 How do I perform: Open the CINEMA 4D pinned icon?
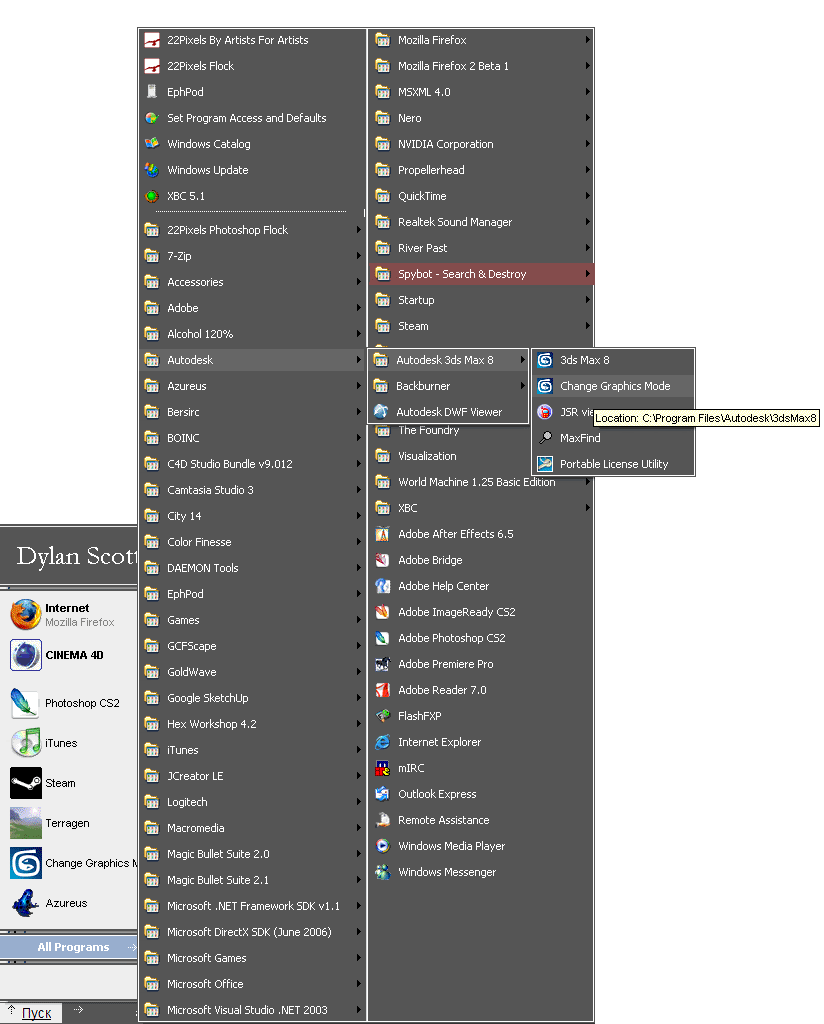pyautogui.click(x=26, y=655)
